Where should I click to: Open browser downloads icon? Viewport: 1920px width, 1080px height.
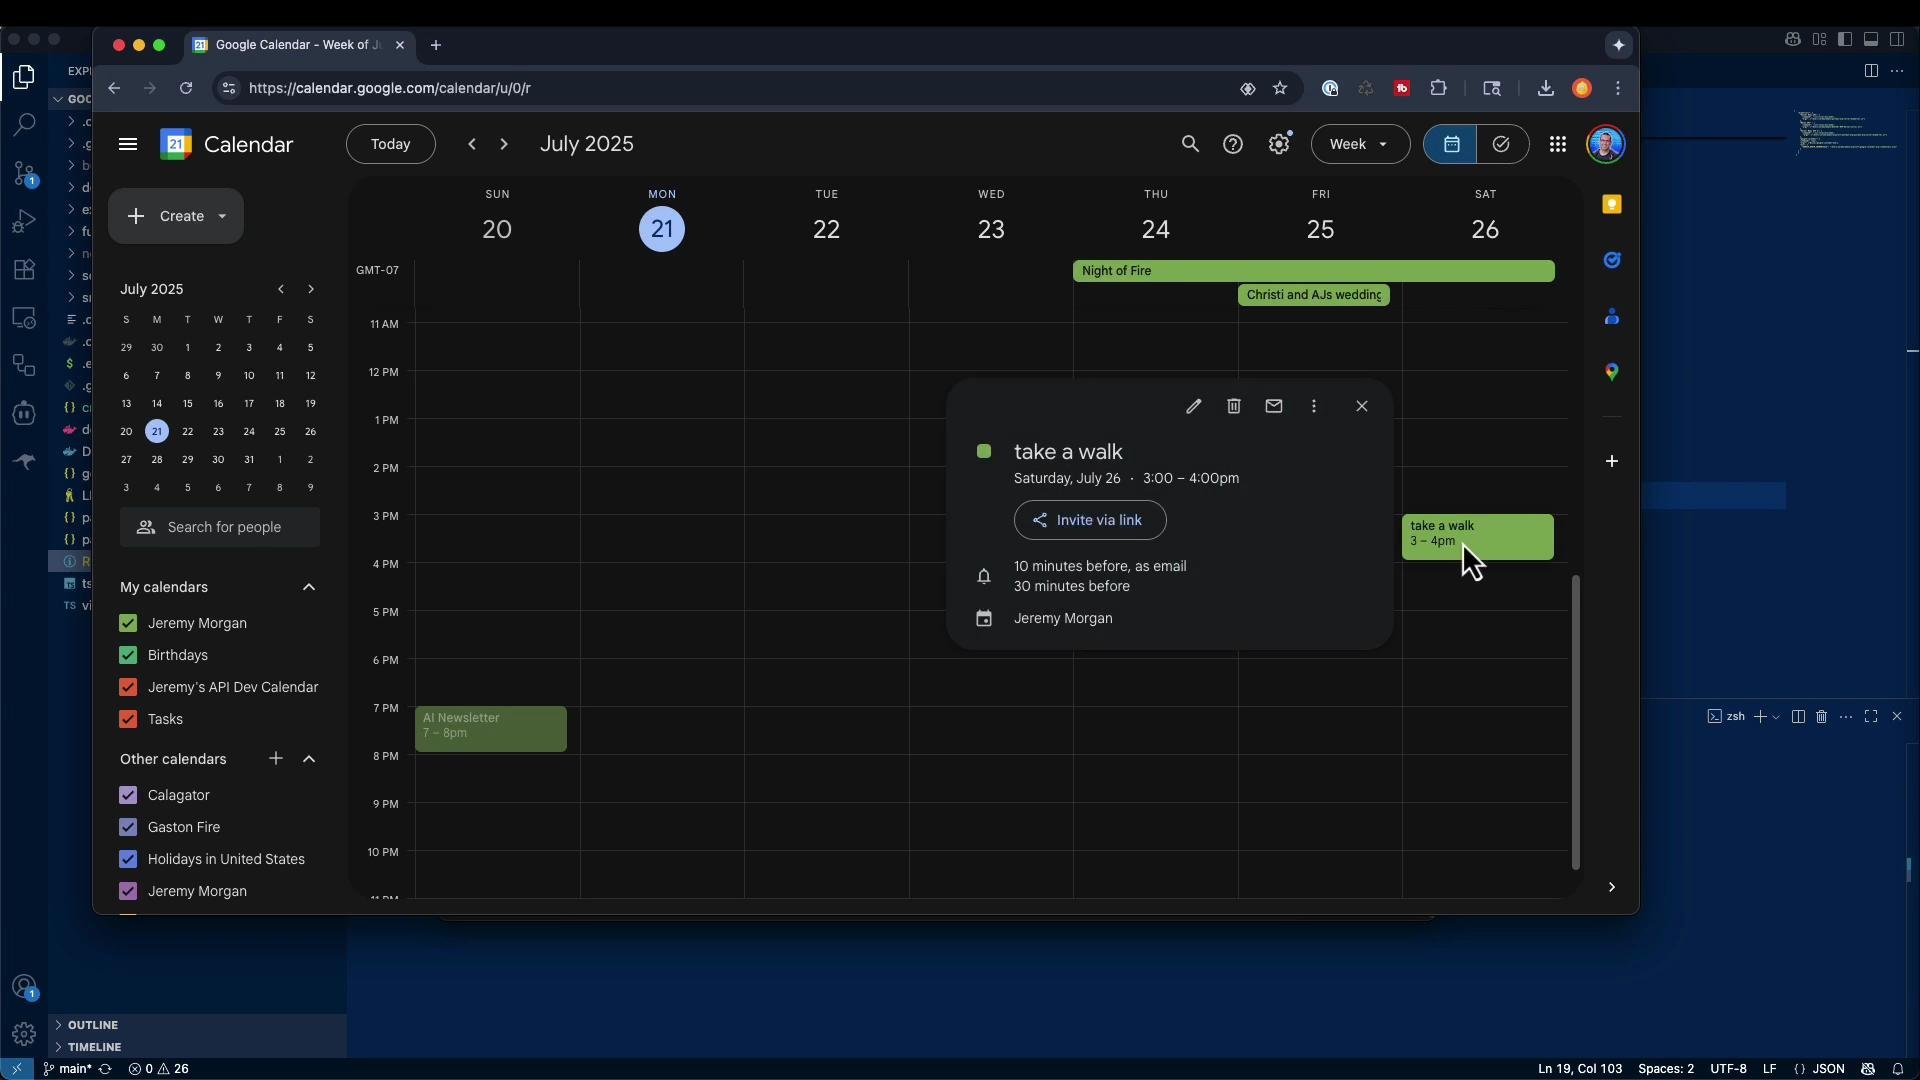point(1546,88)
